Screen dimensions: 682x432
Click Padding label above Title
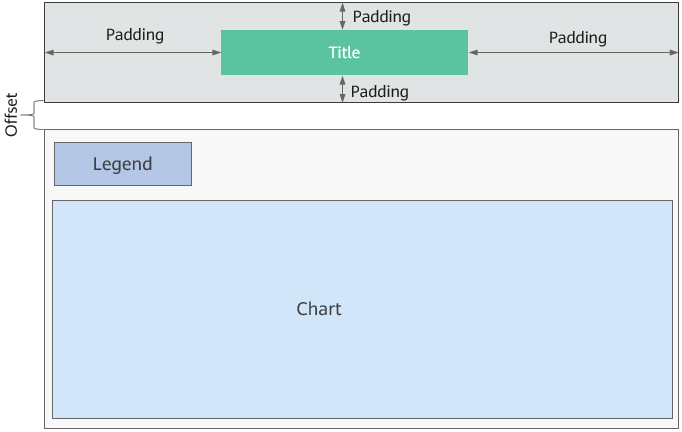pyautogui.click(x=381, y=17)
